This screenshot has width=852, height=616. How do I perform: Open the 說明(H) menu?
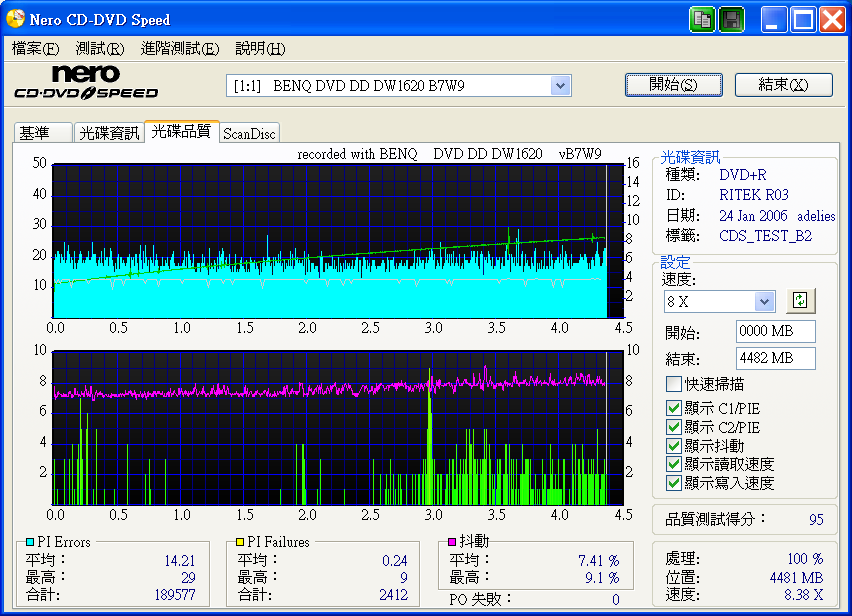260,49
